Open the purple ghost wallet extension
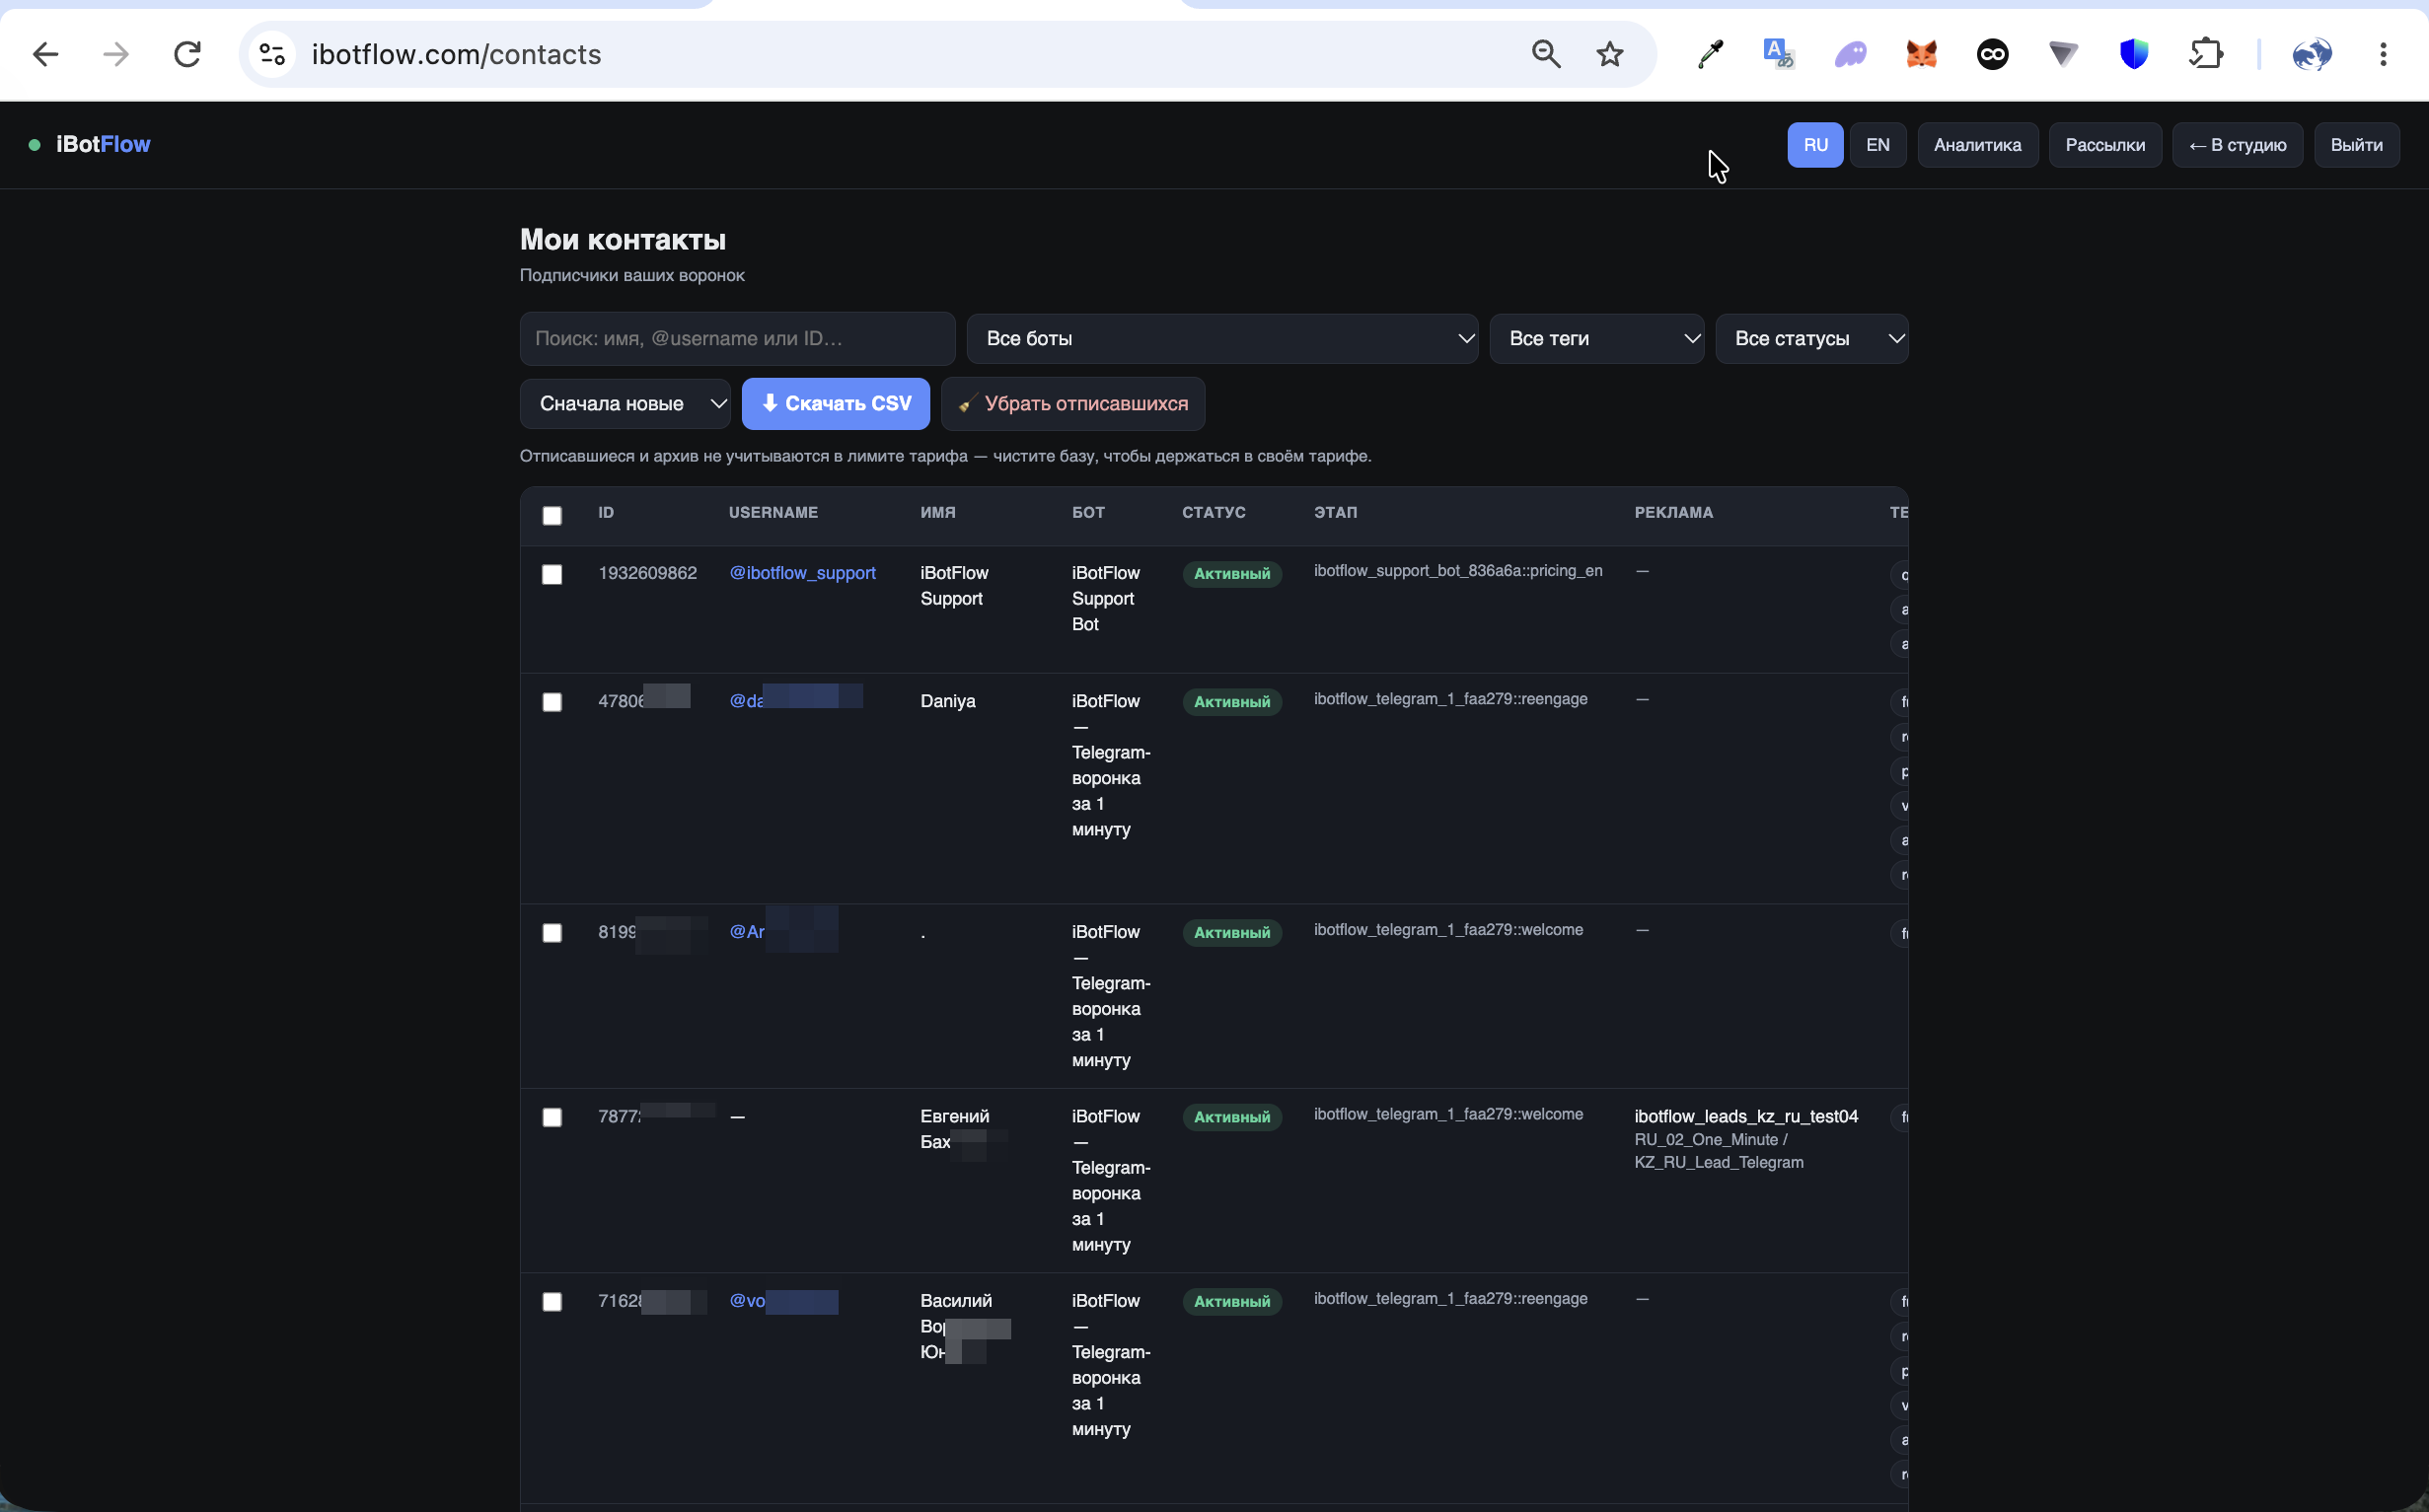 click(1850, 54)
